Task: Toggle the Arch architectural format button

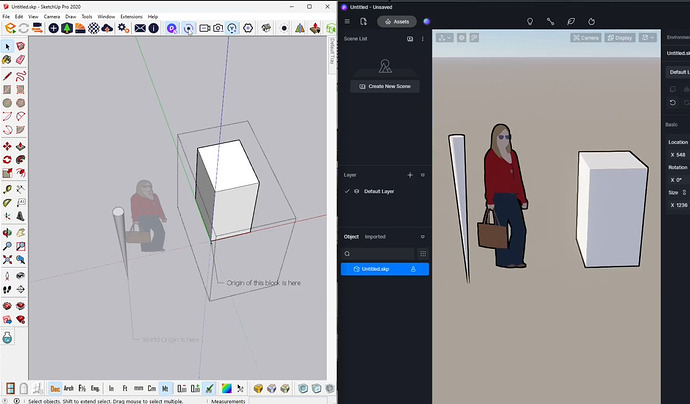Action: (x=69, y=389)
